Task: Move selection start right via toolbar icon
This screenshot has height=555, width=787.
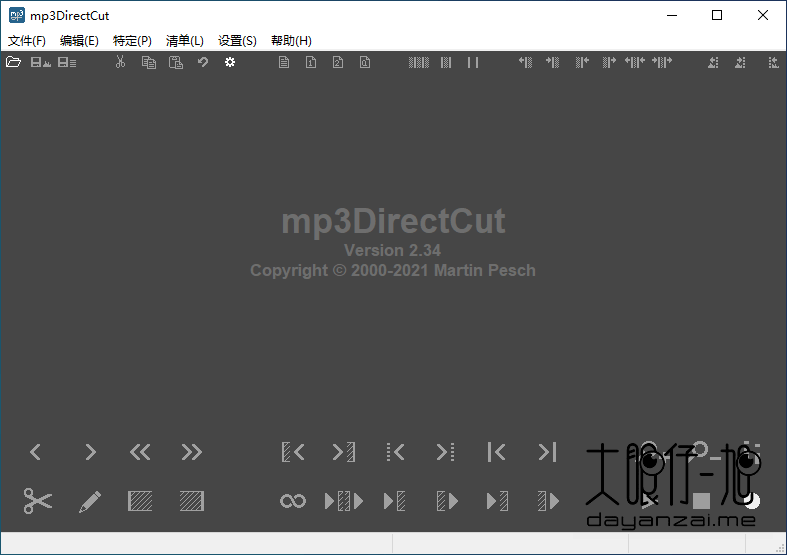Action: 553,62
